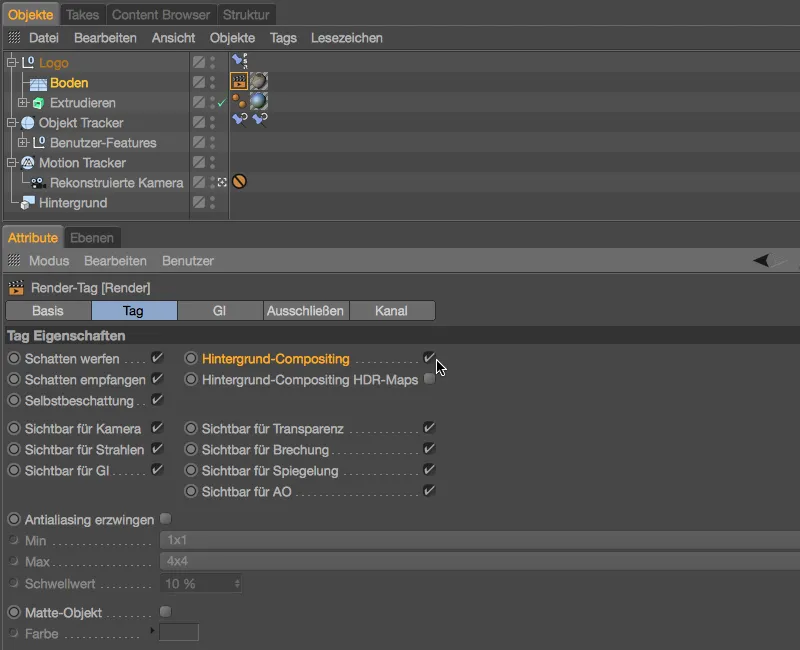Toggle the green check on Extrudieren

coord(221,103)
